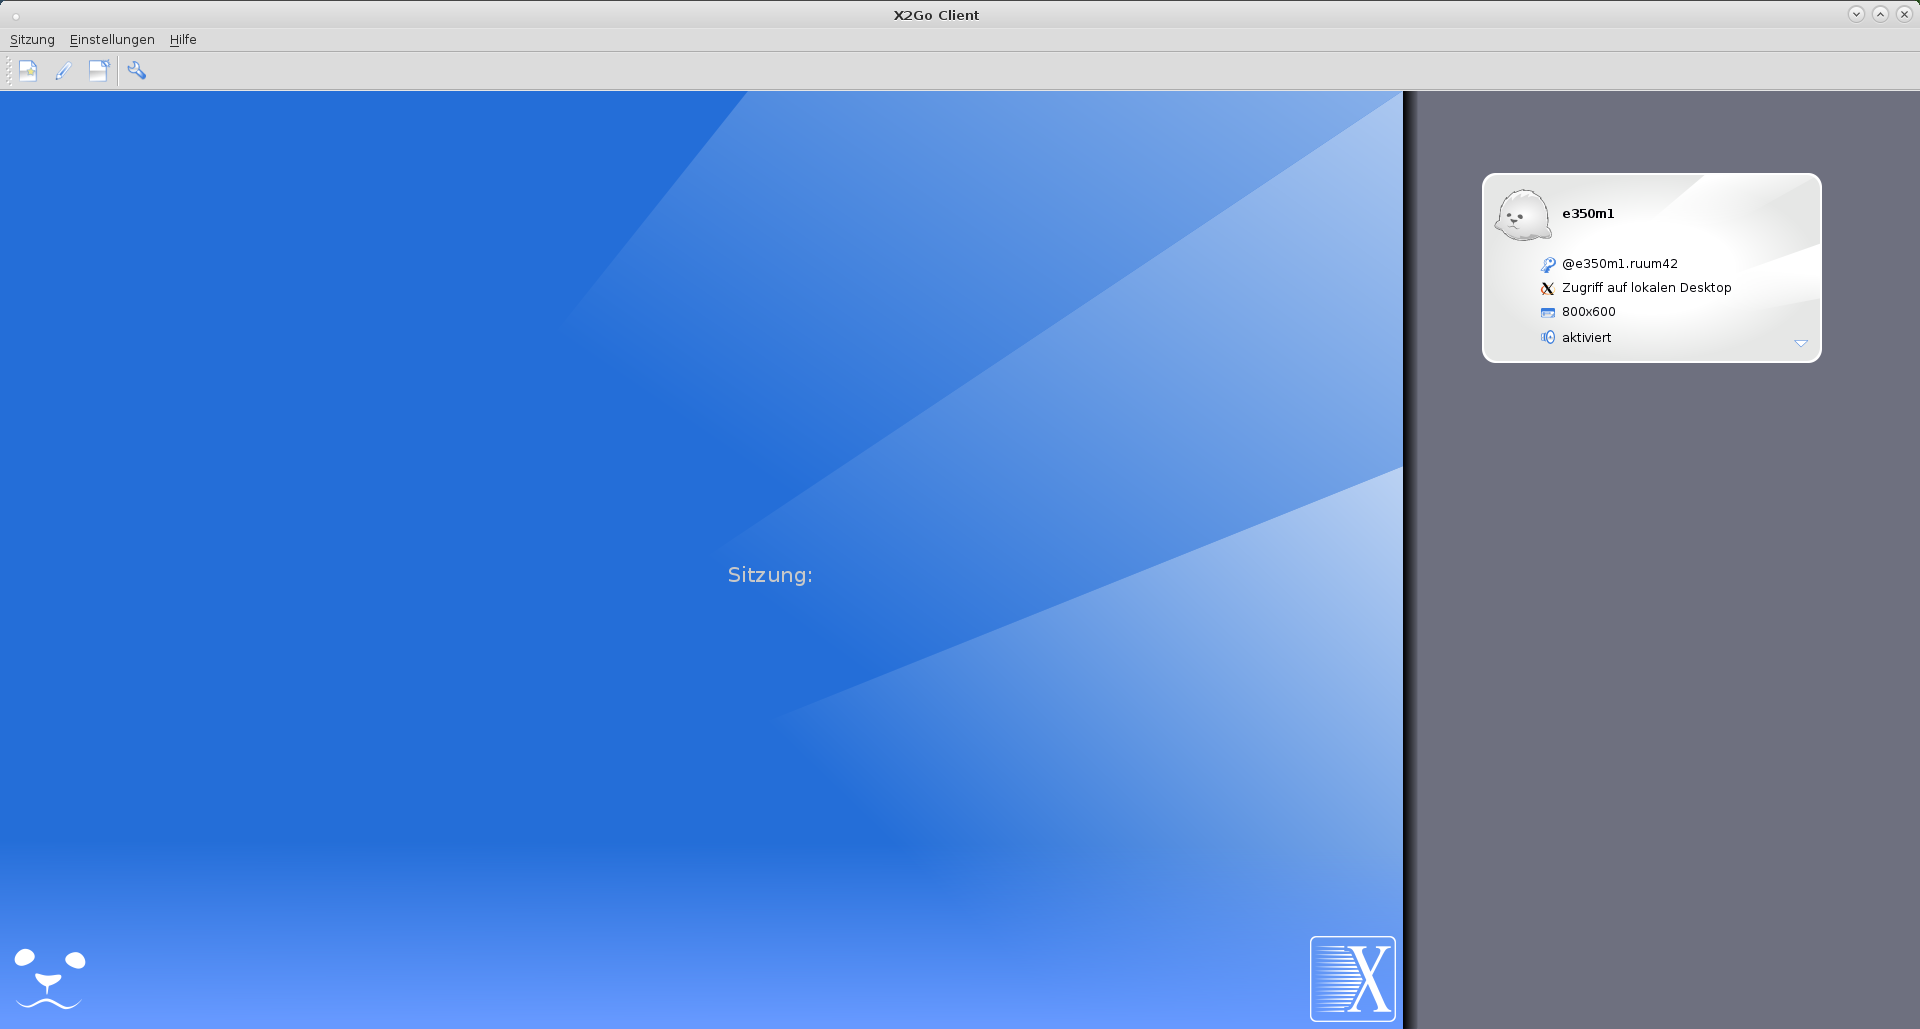
Task: Click the key icon beside @e350m1.ruum42
Action: [x=1548, y=265]
